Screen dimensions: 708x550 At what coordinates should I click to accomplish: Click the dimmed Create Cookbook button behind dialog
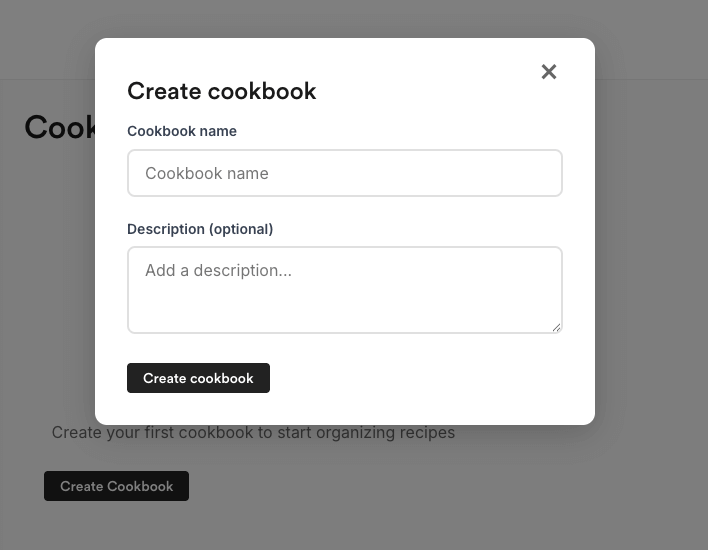coord(116,486)
